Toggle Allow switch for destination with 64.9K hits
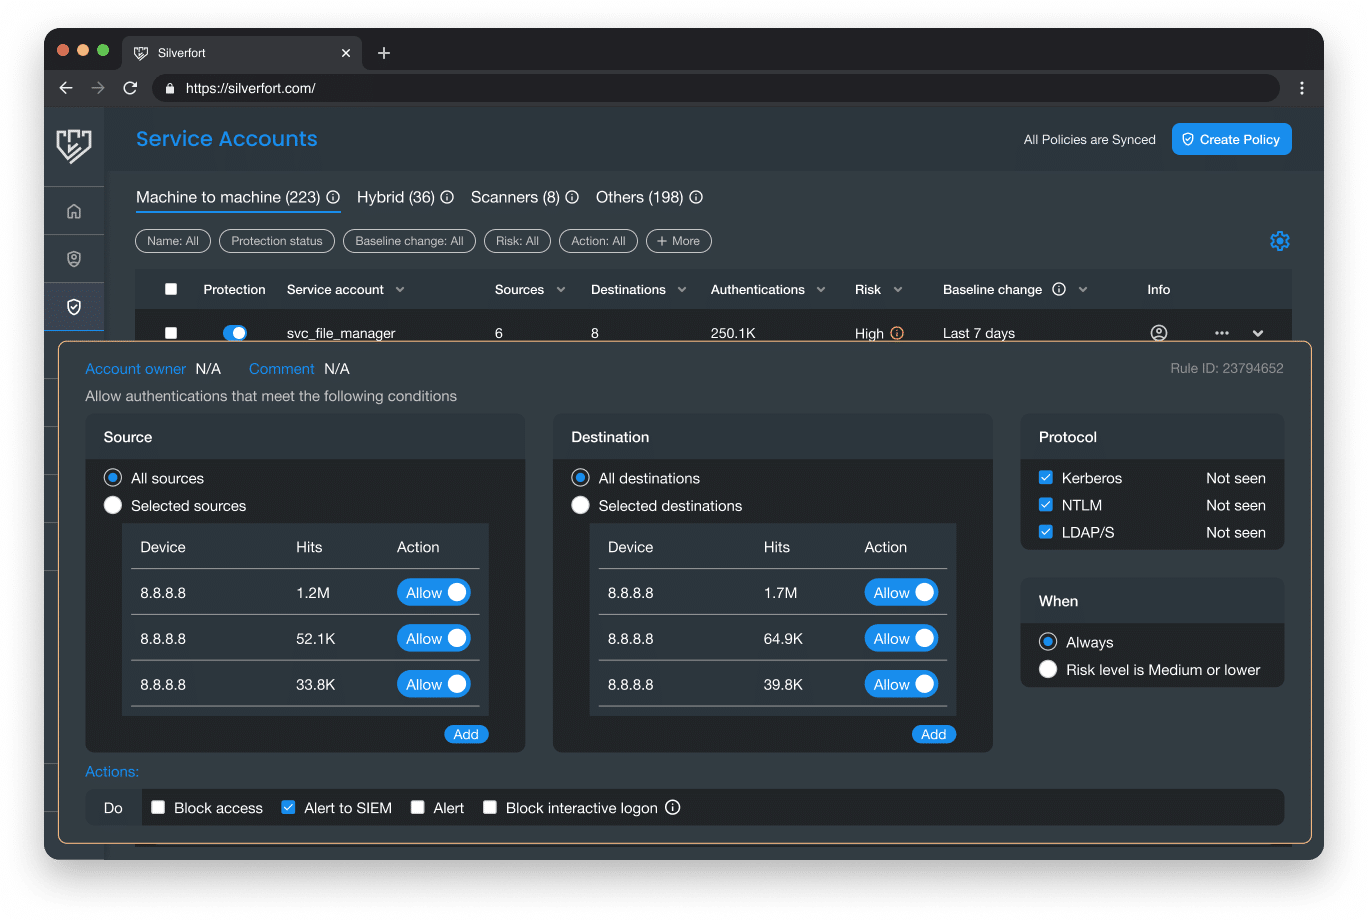1368x920 pixels. [x=901, y=638]
